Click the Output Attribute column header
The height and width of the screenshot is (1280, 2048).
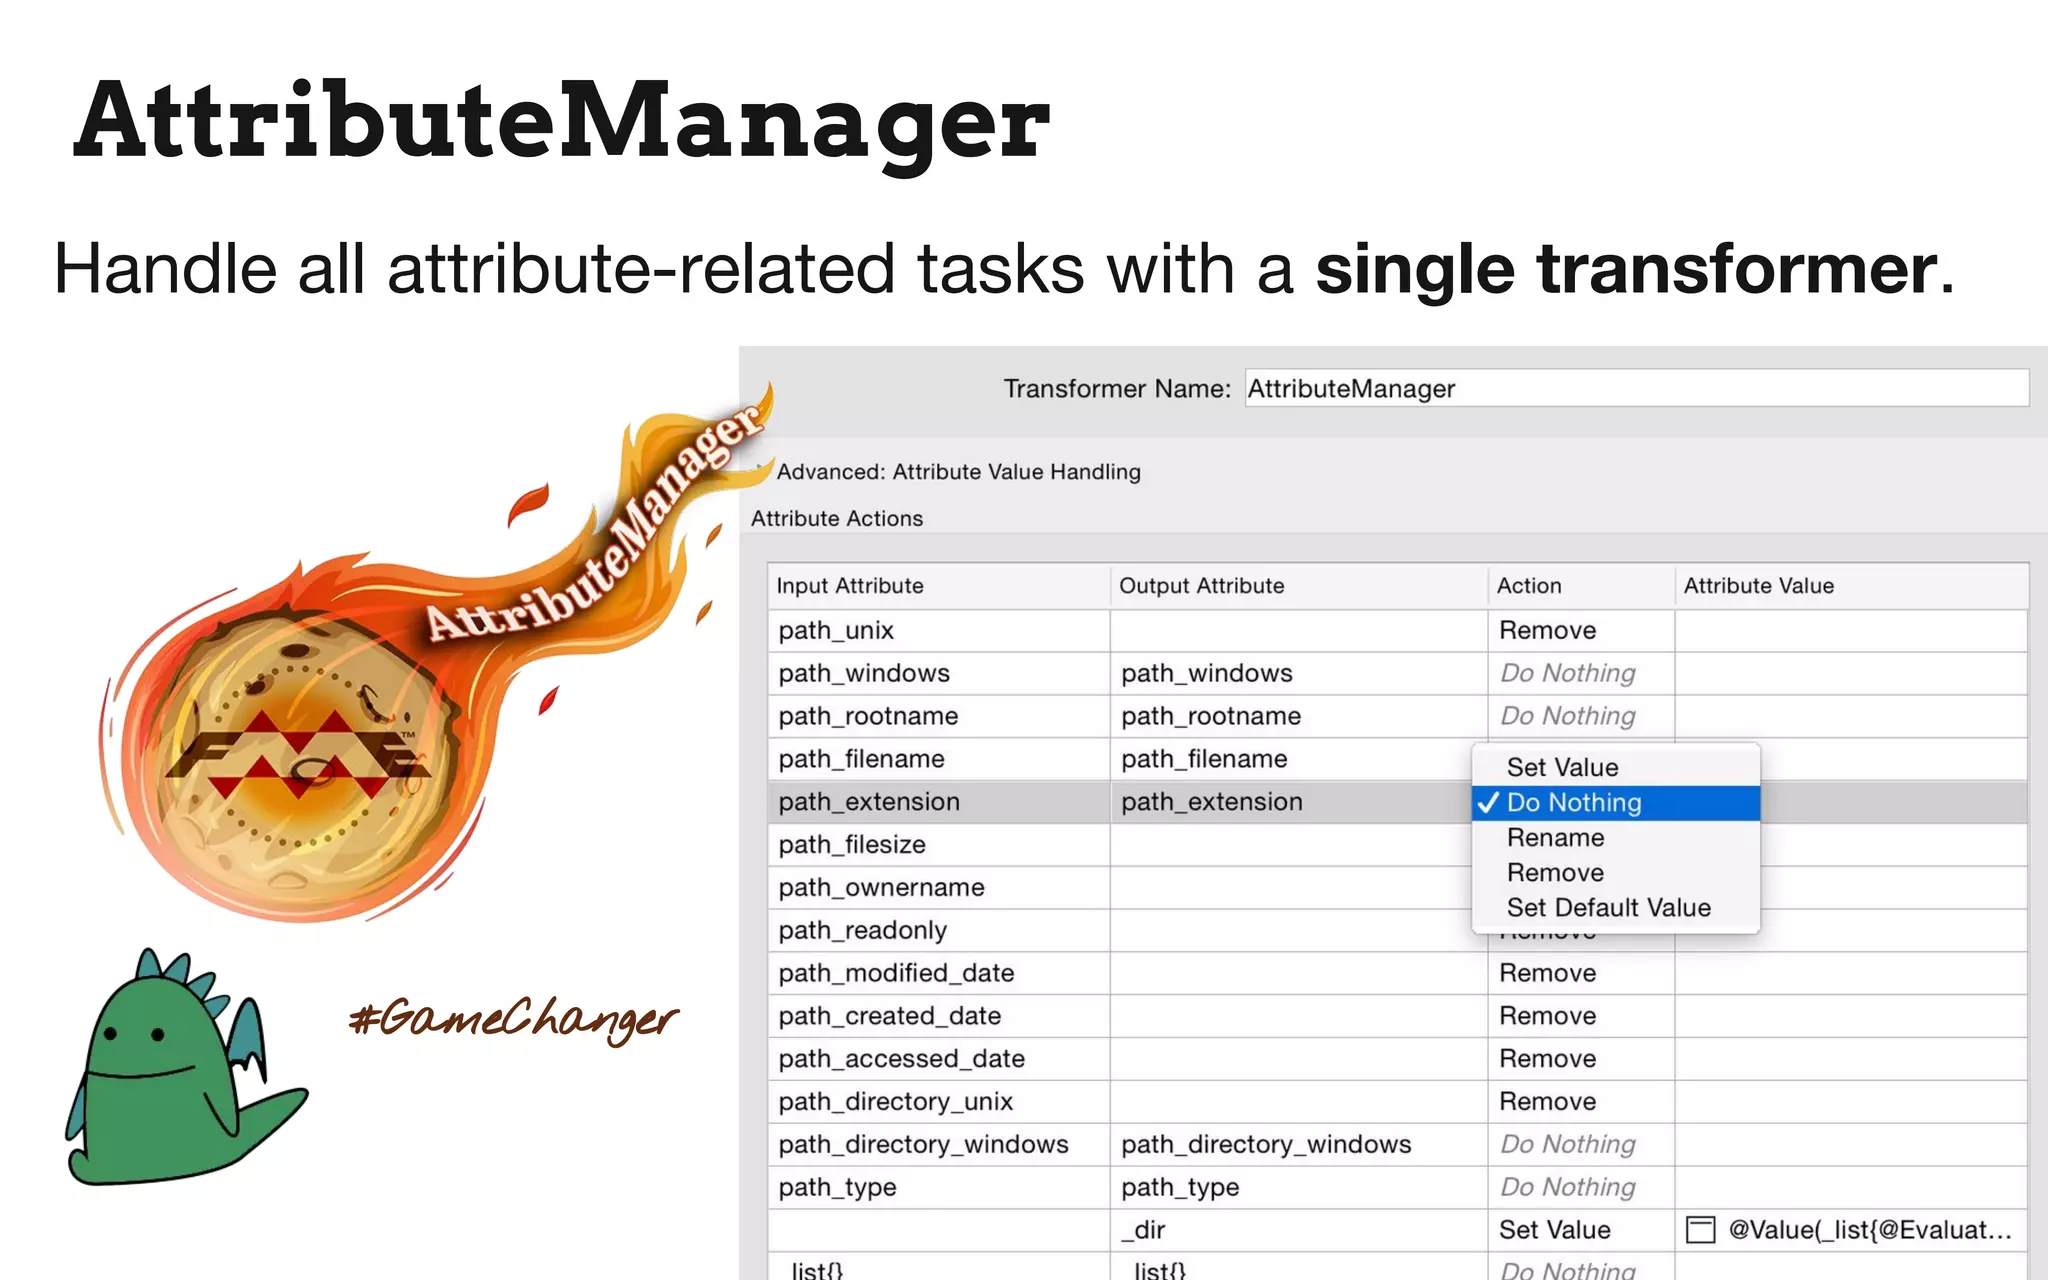coord(1299,586)
